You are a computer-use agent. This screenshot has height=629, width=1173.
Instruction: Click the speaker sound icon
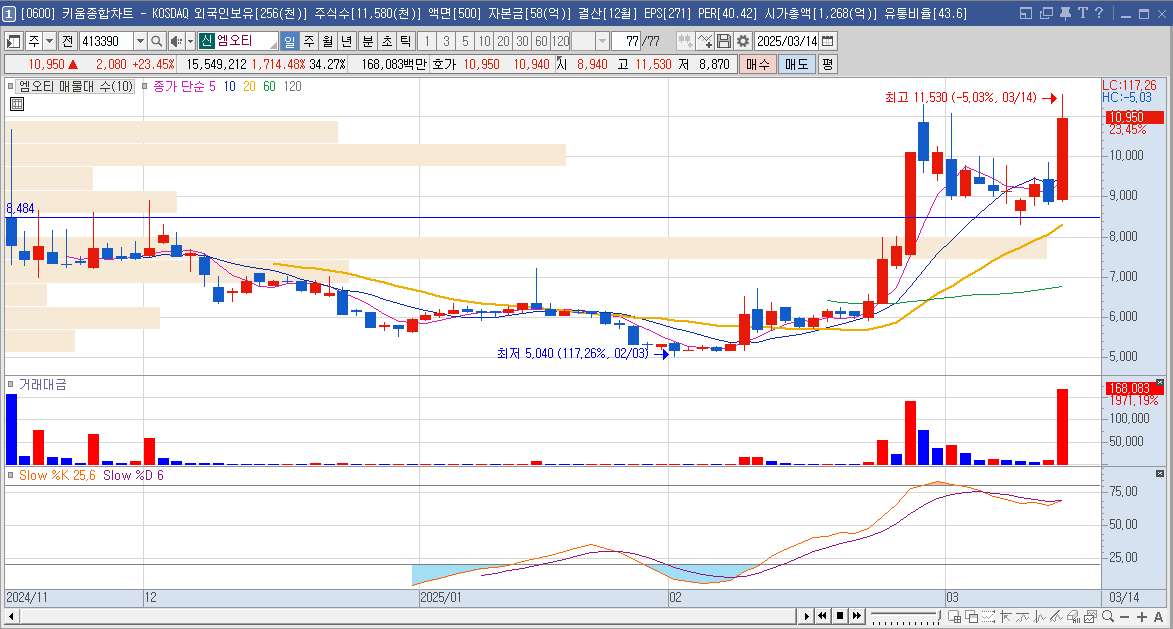[x=175, y=41]
